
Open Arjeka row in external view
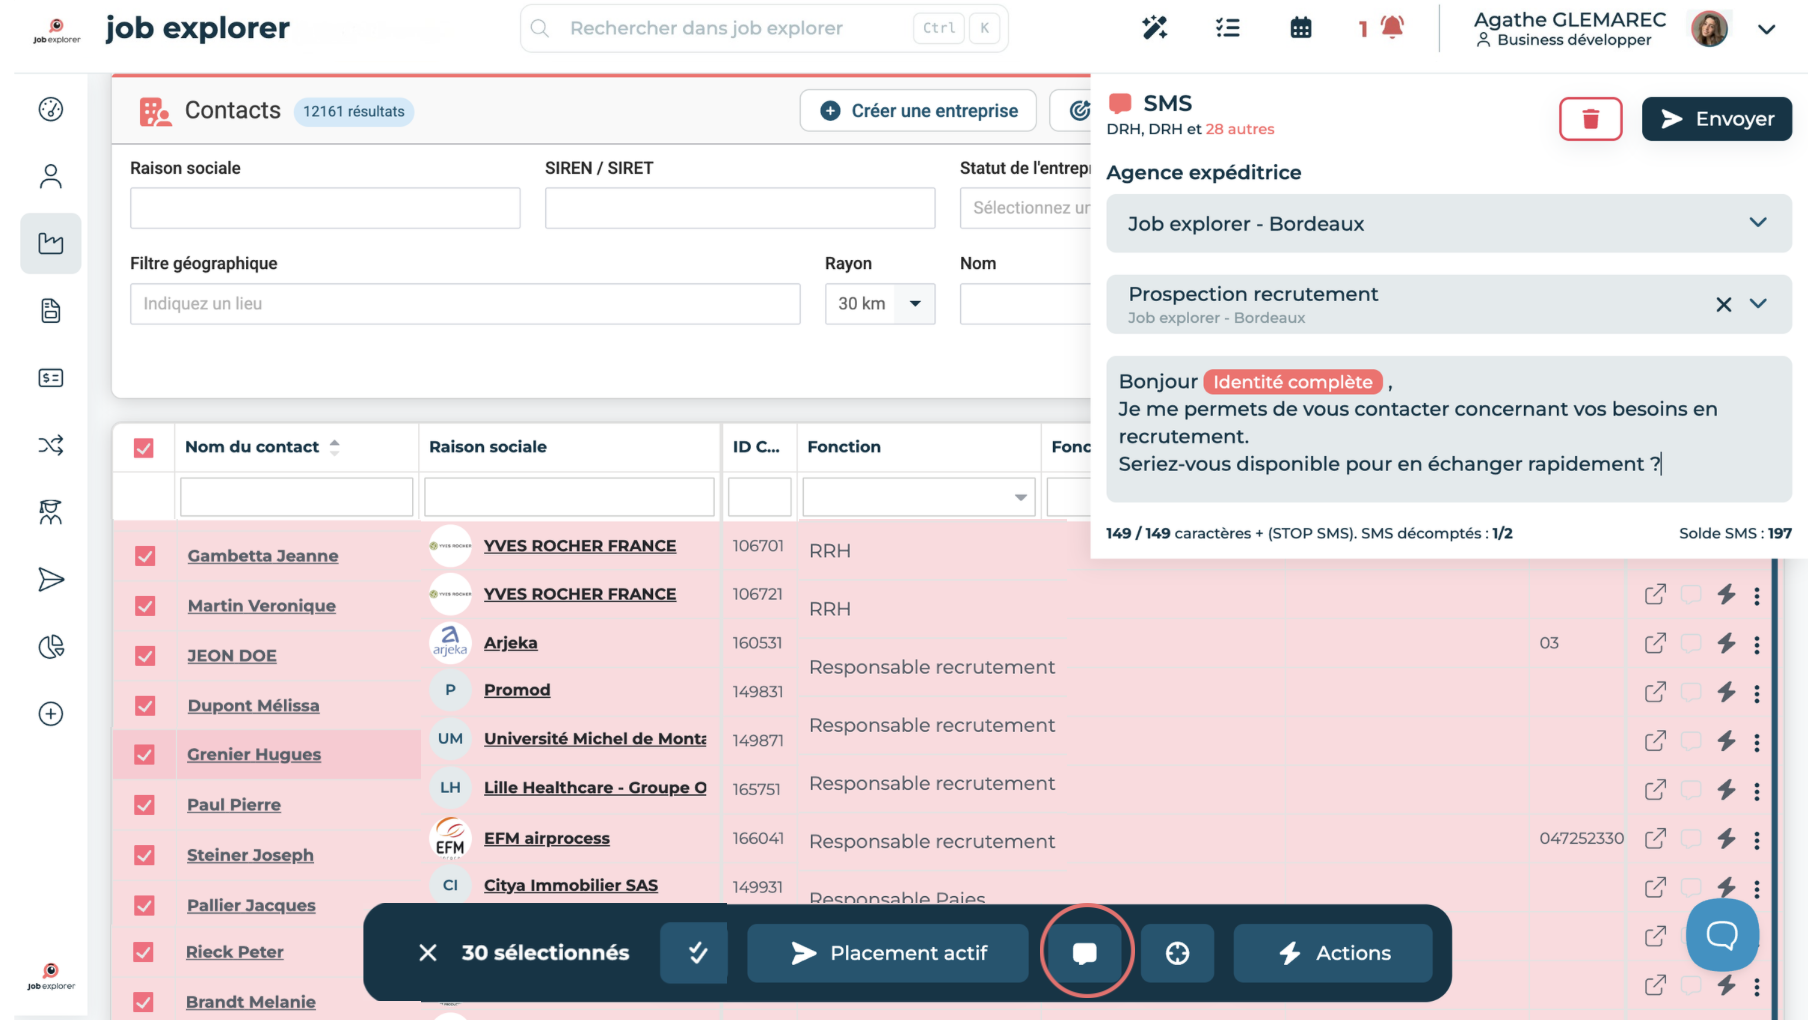click(x=1655, y=643)
